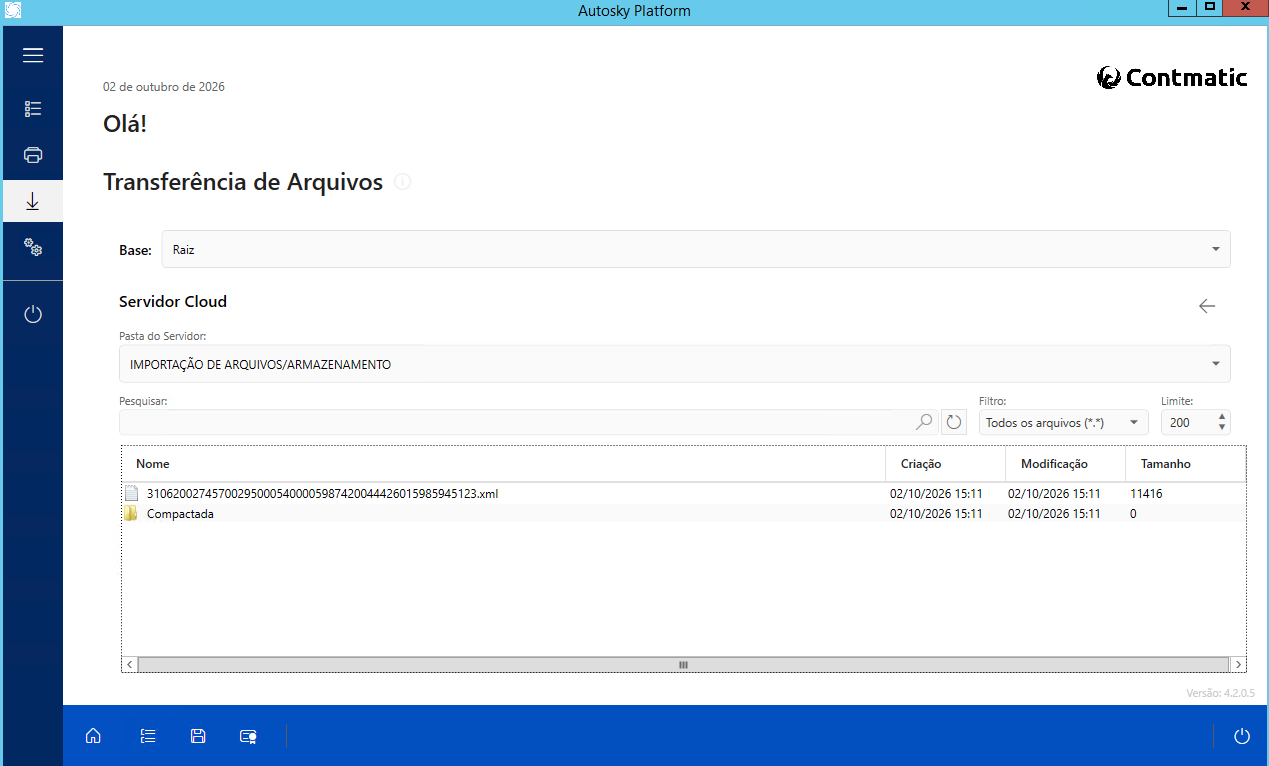The height and width of the screenshot is (766, 1269).
Task: Sort by the Modificação column header
Action: (1065, 464)
